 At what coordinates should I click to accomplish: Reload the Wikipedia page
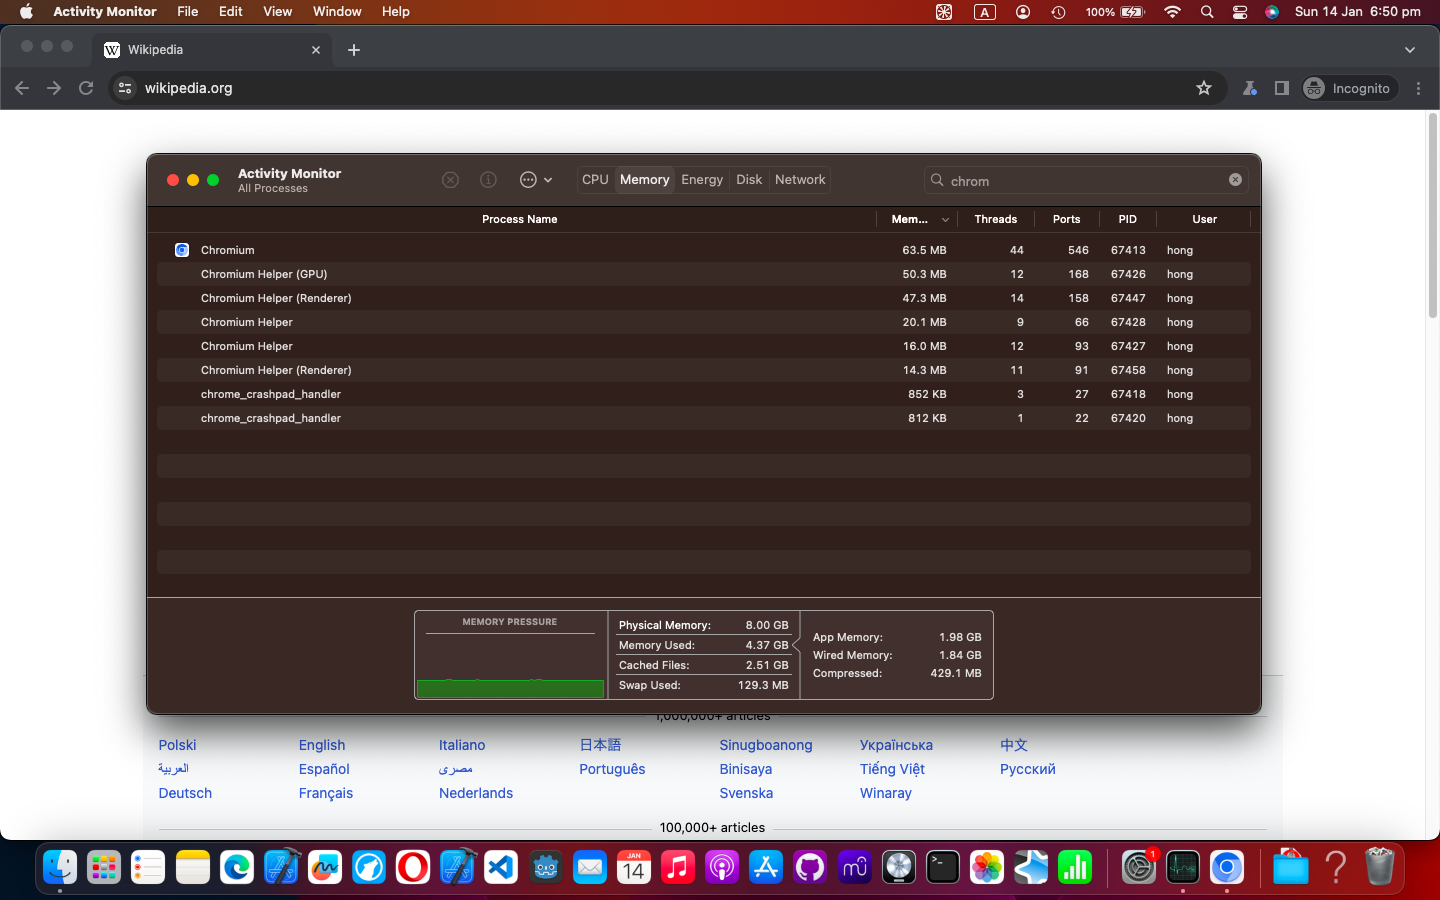(x=86, y=88)
